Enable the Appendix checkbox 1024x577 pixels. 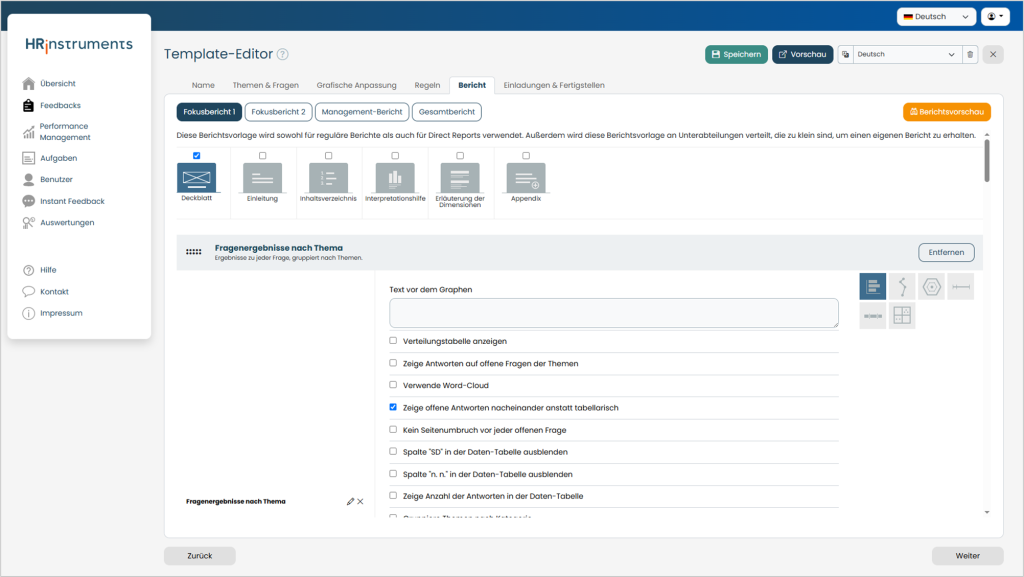(526, 155)
